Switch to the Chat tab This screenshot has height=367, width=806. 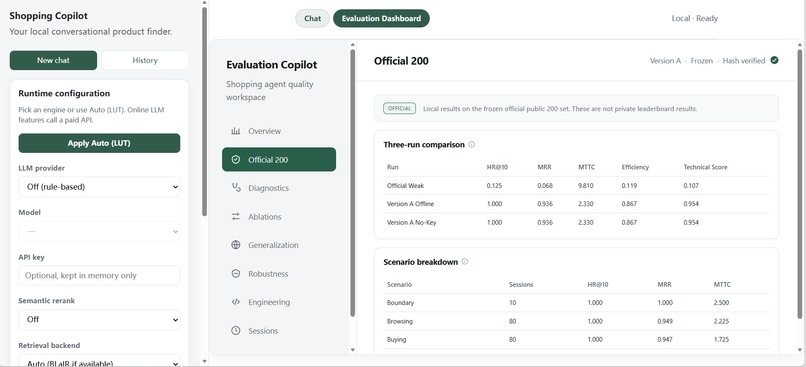pos(313,19)
